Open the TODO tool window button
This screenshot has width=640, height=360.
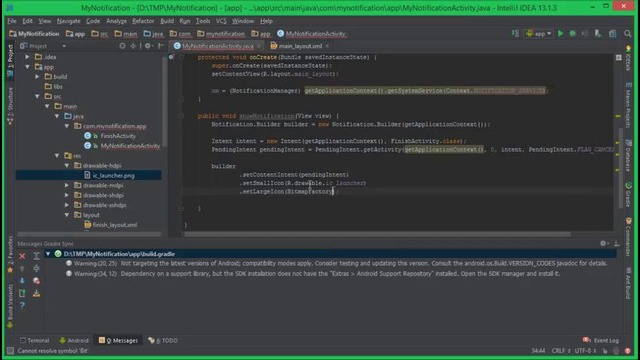(163, 340)
